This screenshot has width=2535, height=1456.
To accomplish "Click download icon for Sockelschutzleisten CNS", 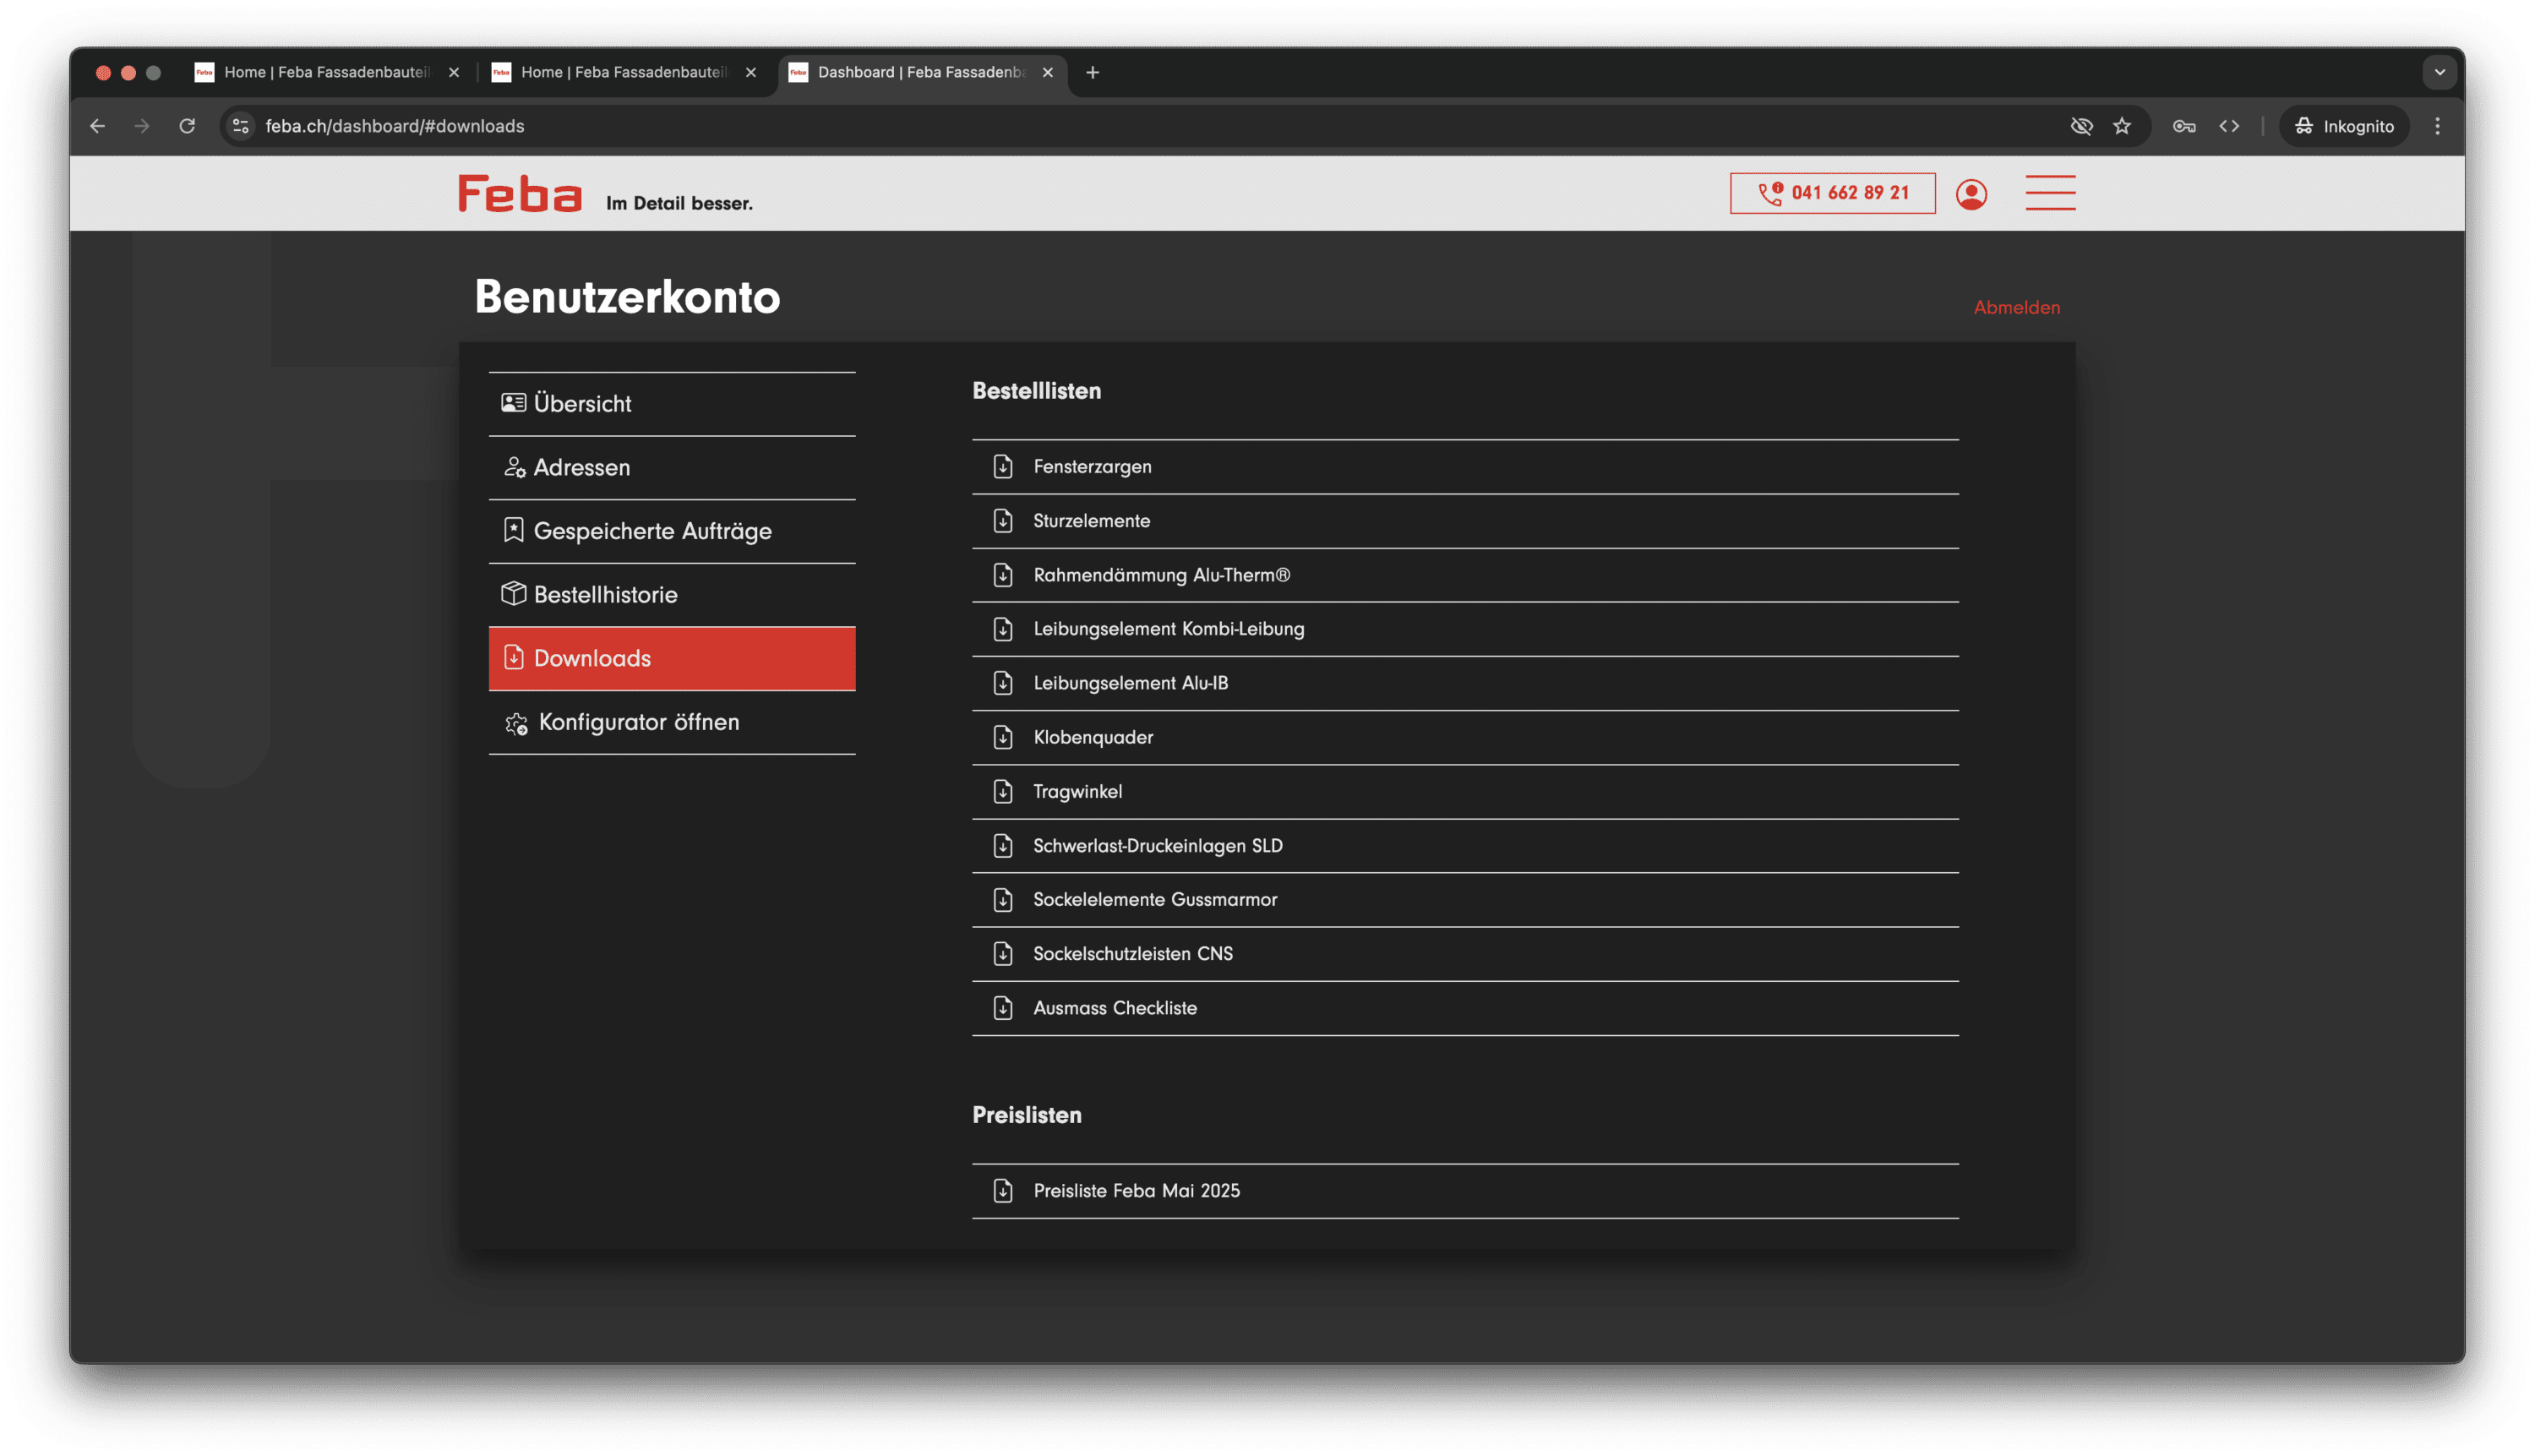I will (1003, 954).
